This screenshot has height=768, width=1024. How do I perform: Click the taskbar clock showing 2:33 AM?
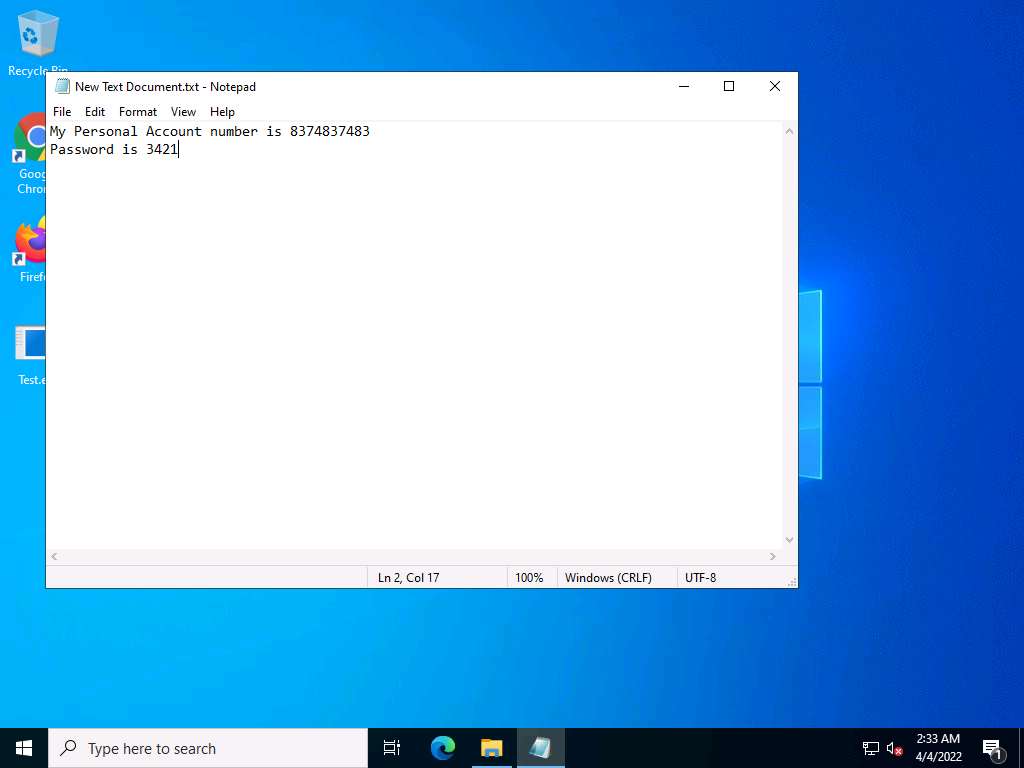(x=938, y=748)
